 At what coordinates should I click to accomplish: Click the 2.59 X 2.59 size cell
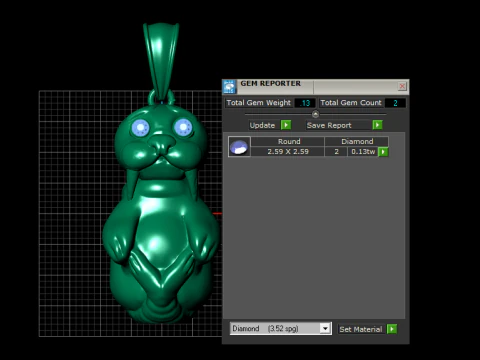click(x=288, y=152)
